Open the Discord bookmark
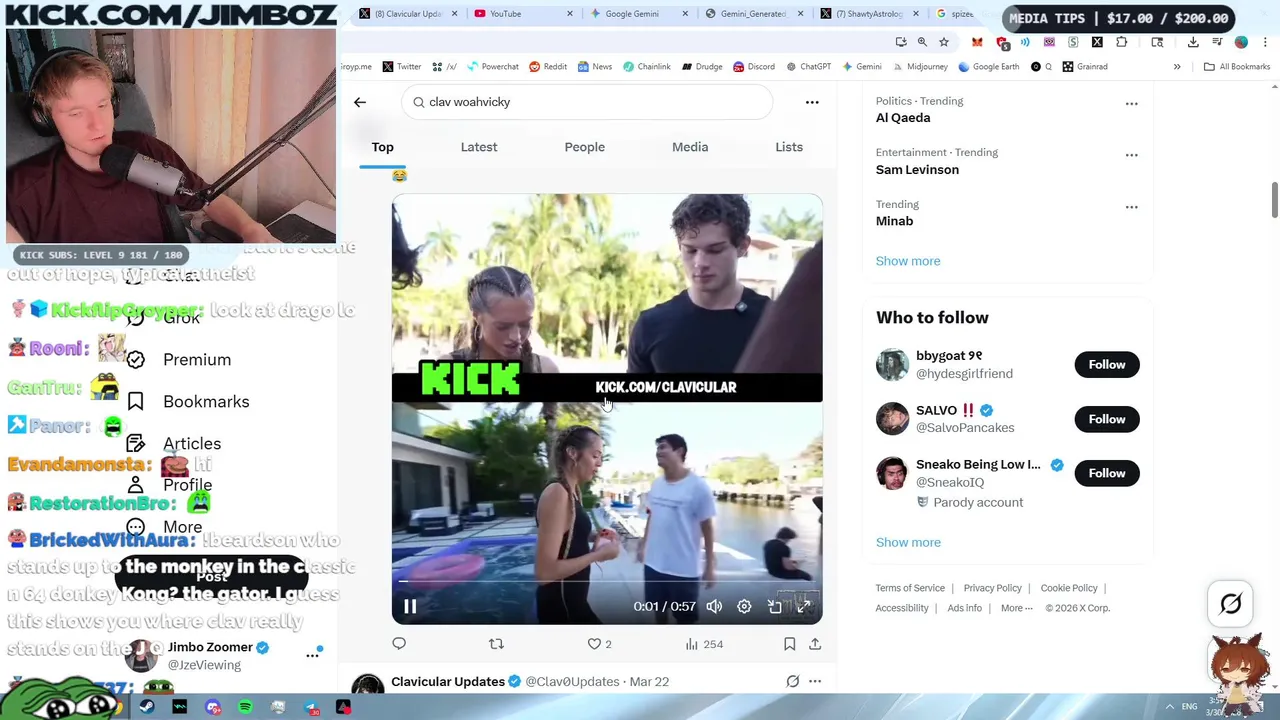Viewport: 1280px width, 720px height. [x=754, y=67]
